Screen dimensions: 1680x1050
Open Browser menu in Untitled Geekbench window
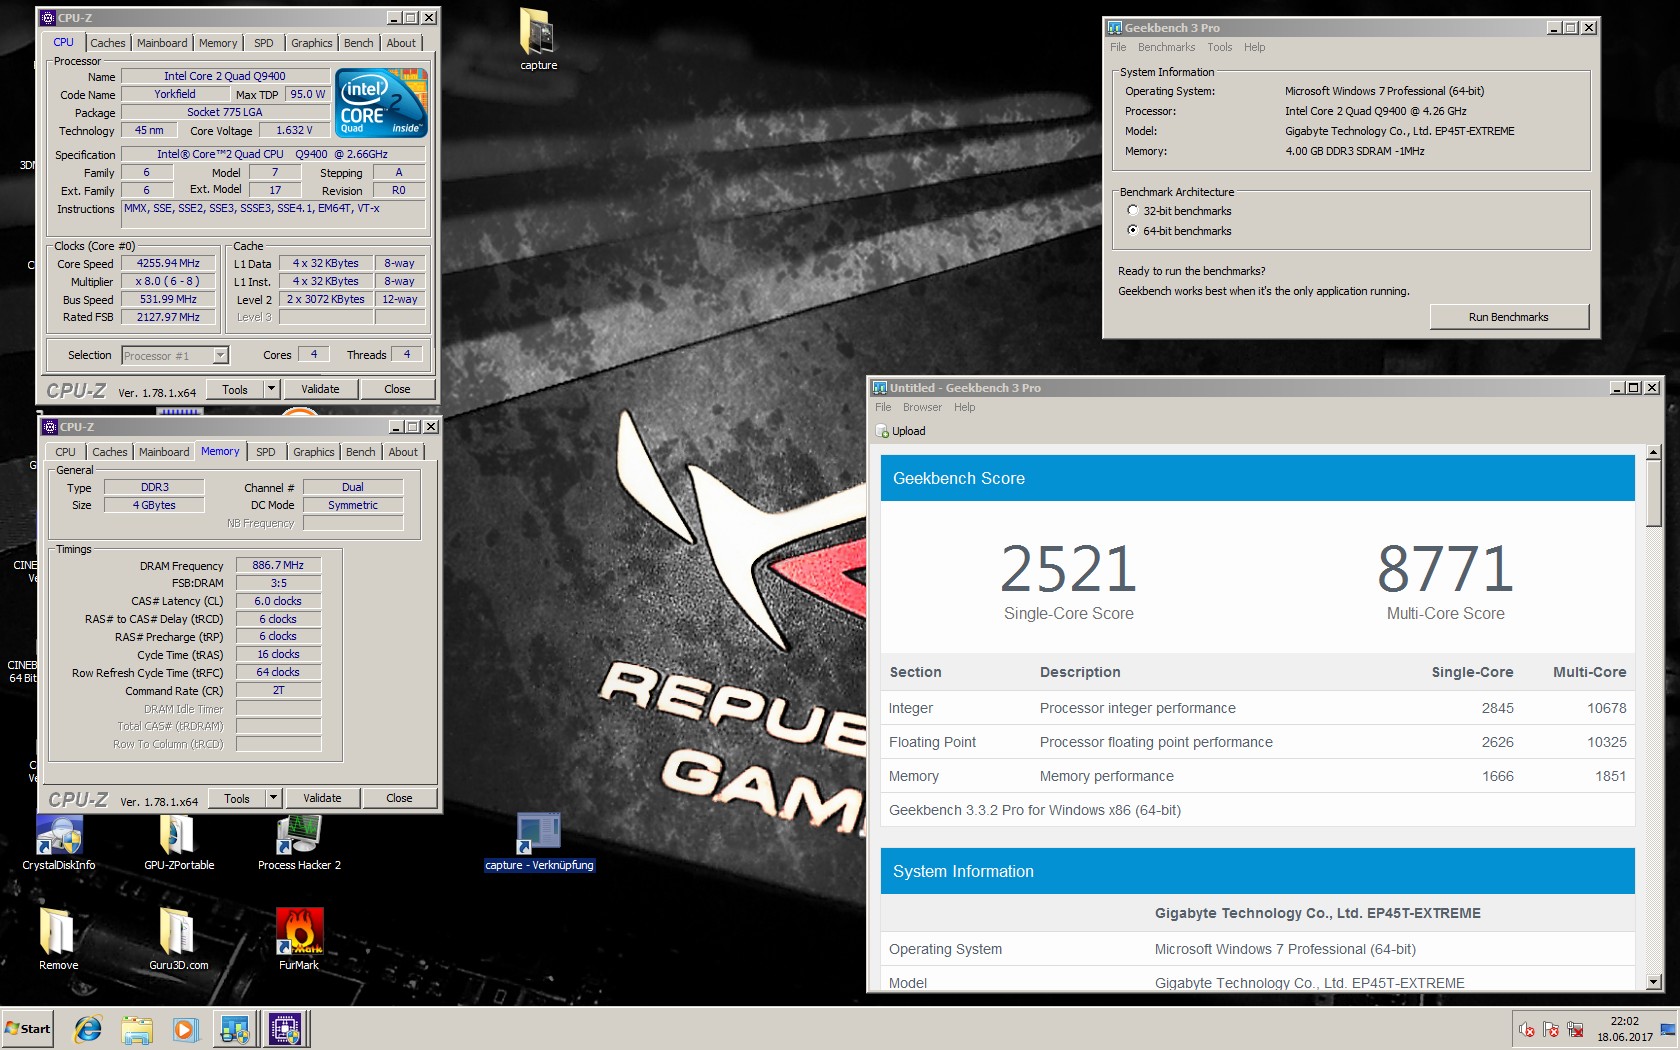(922, 407)
